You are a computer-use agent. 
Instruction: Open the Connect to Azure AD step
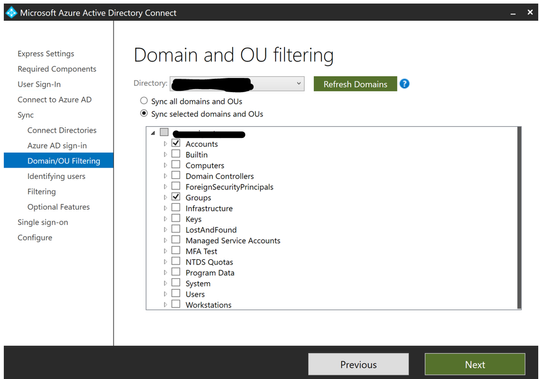point(55,100)
